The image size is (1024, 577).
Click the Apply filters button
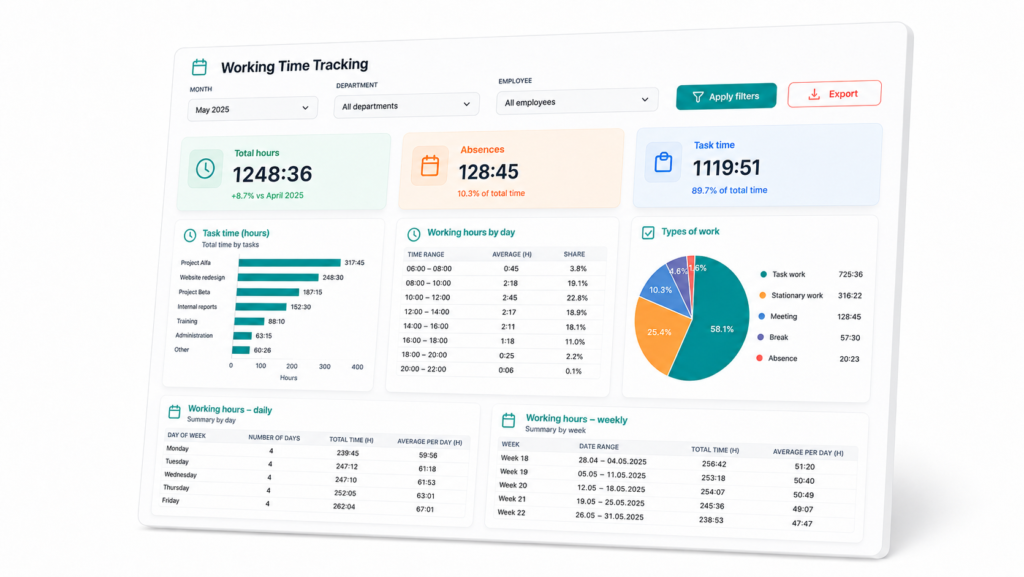726,96
